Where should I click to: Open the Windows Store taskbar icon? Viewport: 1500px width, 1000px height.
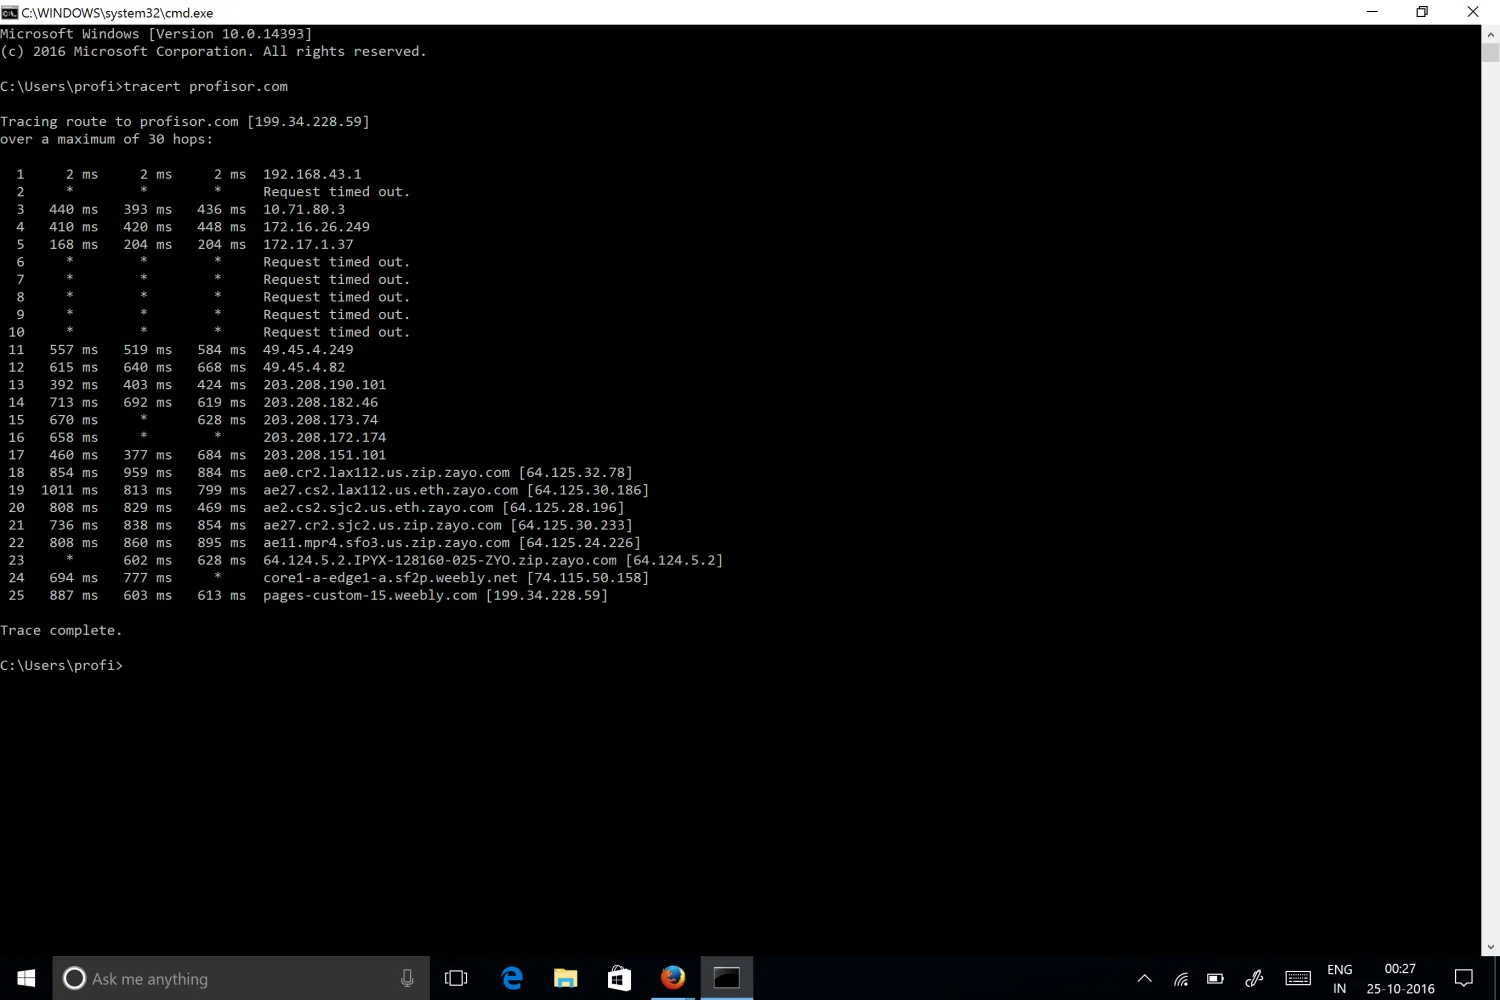pyautogui.click(x=619, y=978)
